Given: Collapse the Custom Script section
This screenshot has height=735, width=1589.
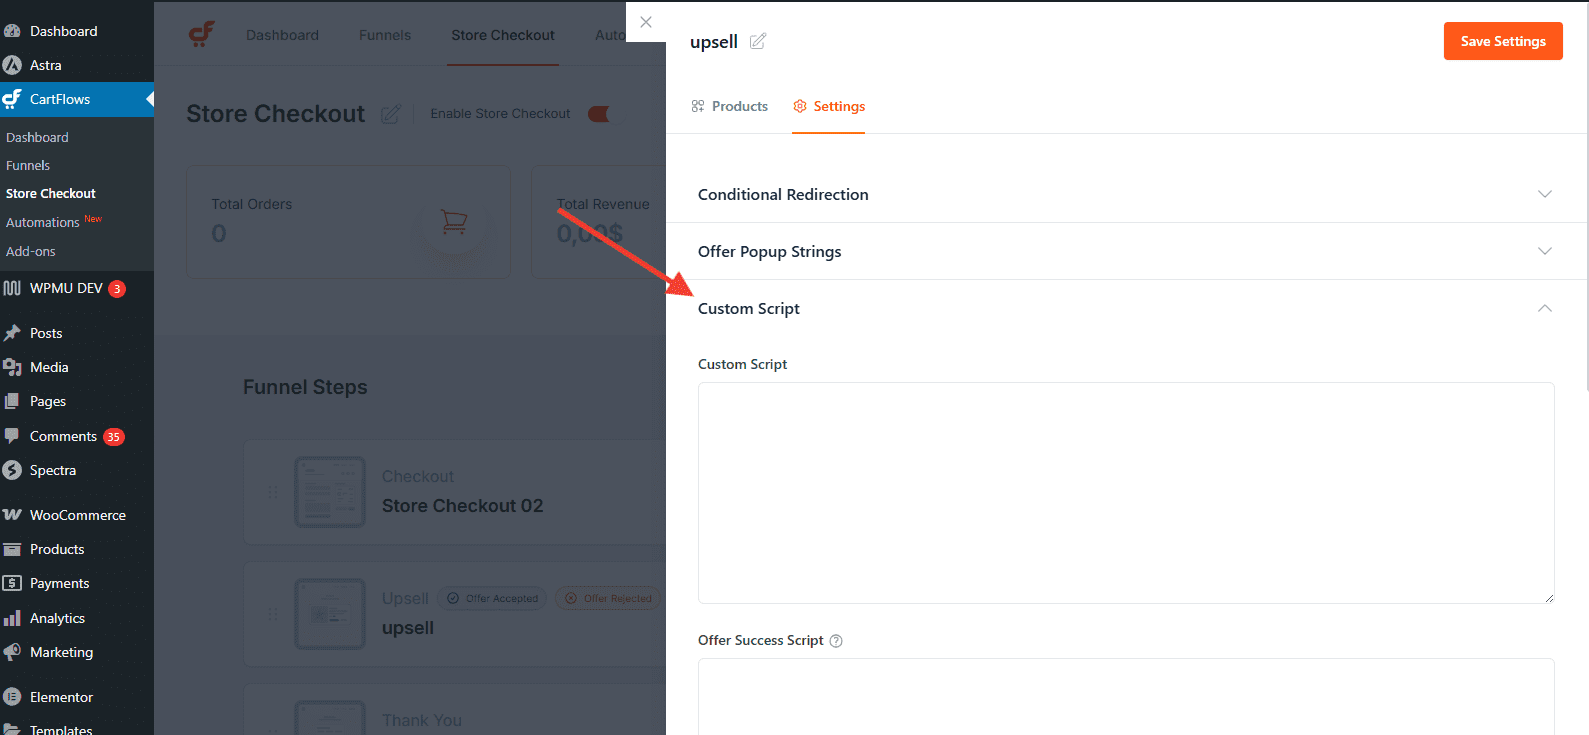Looking at the screenshot, I should [x=1127, y=308].
